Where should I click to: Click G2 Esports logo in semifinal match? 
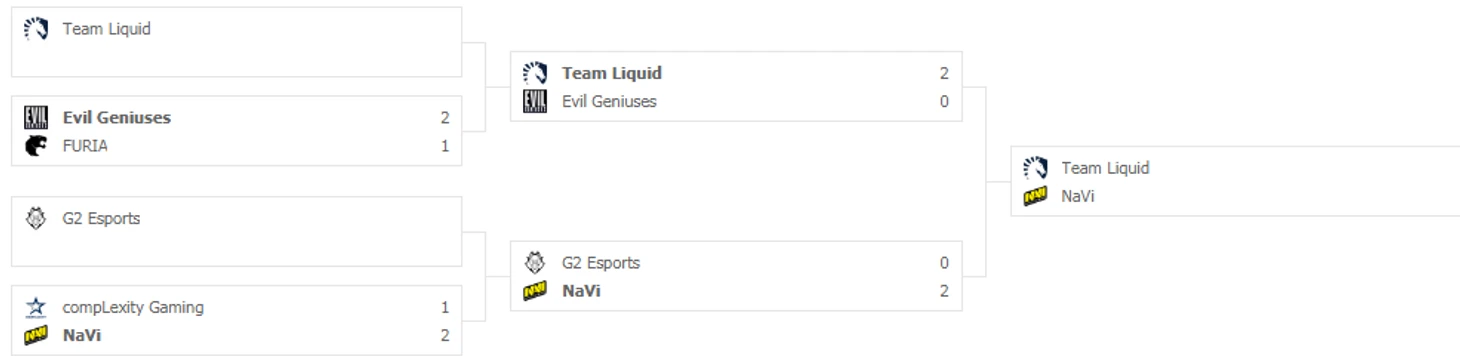click(x=535, y=263)
